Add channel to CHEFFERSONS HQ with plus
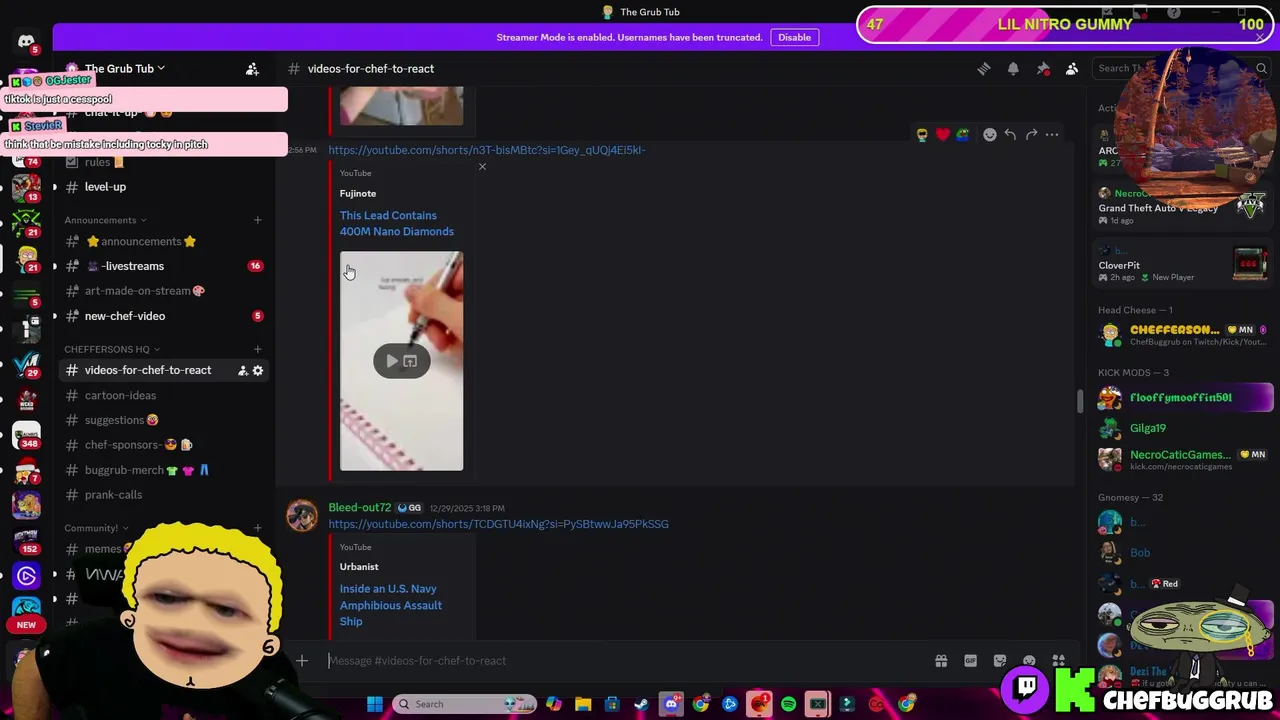The height and width of the screenshot is (720, 1280). [x=257, y=349]
